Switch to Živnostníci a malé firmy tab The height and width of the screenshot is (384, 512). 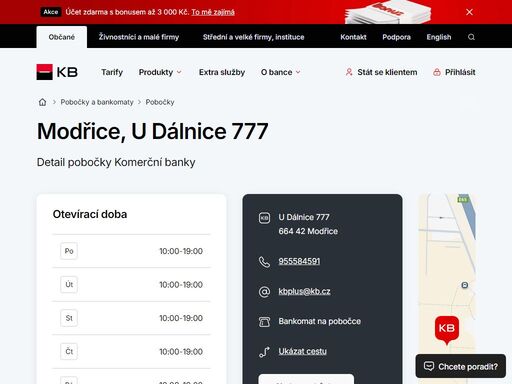click(139, 37)
